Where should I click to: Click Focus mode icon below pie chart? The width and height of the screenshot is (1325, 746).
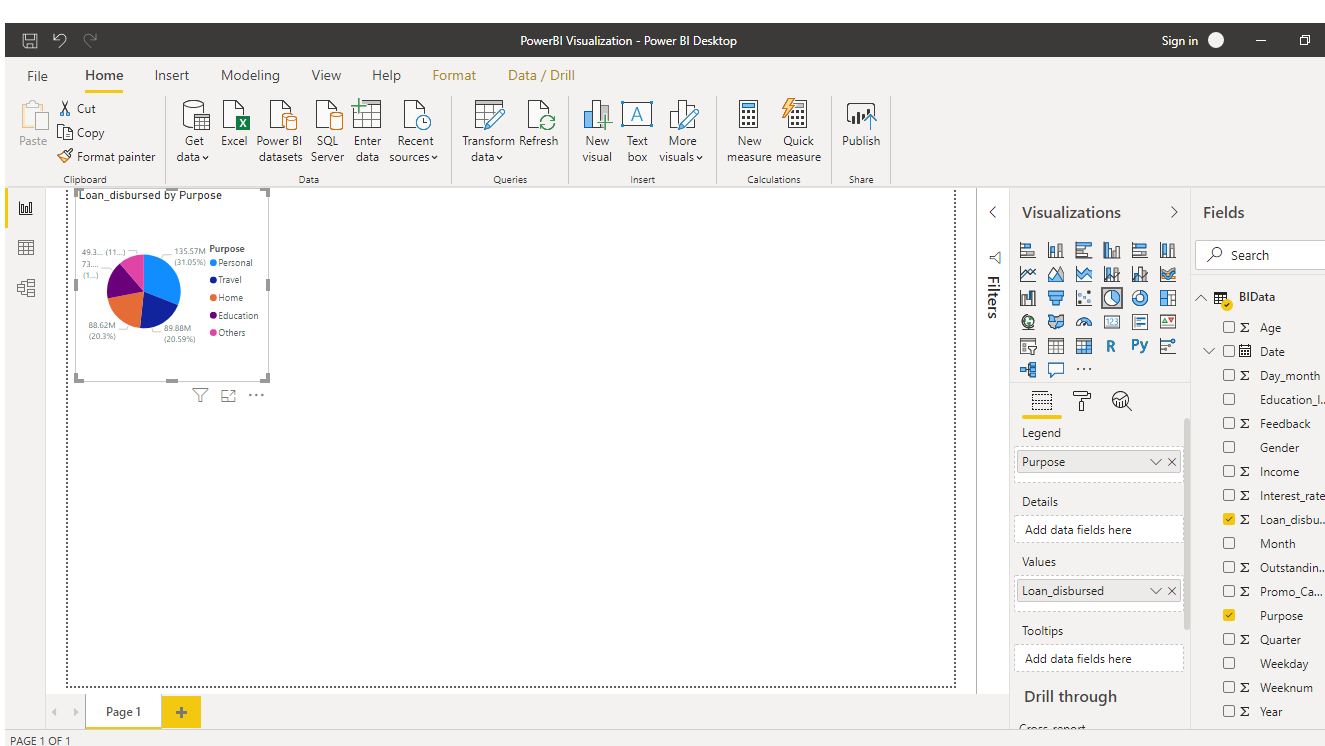coord(228,396)
